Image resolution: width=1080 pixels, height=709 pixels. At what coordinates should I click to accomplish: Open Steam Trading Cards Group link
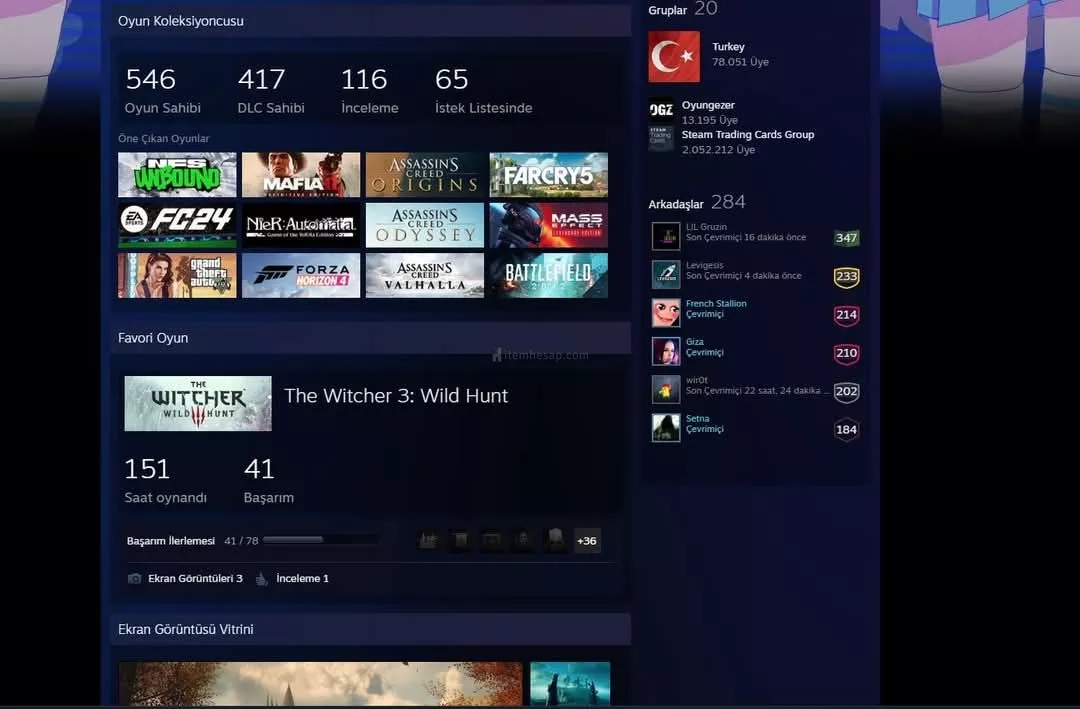(x=747, y=135)
